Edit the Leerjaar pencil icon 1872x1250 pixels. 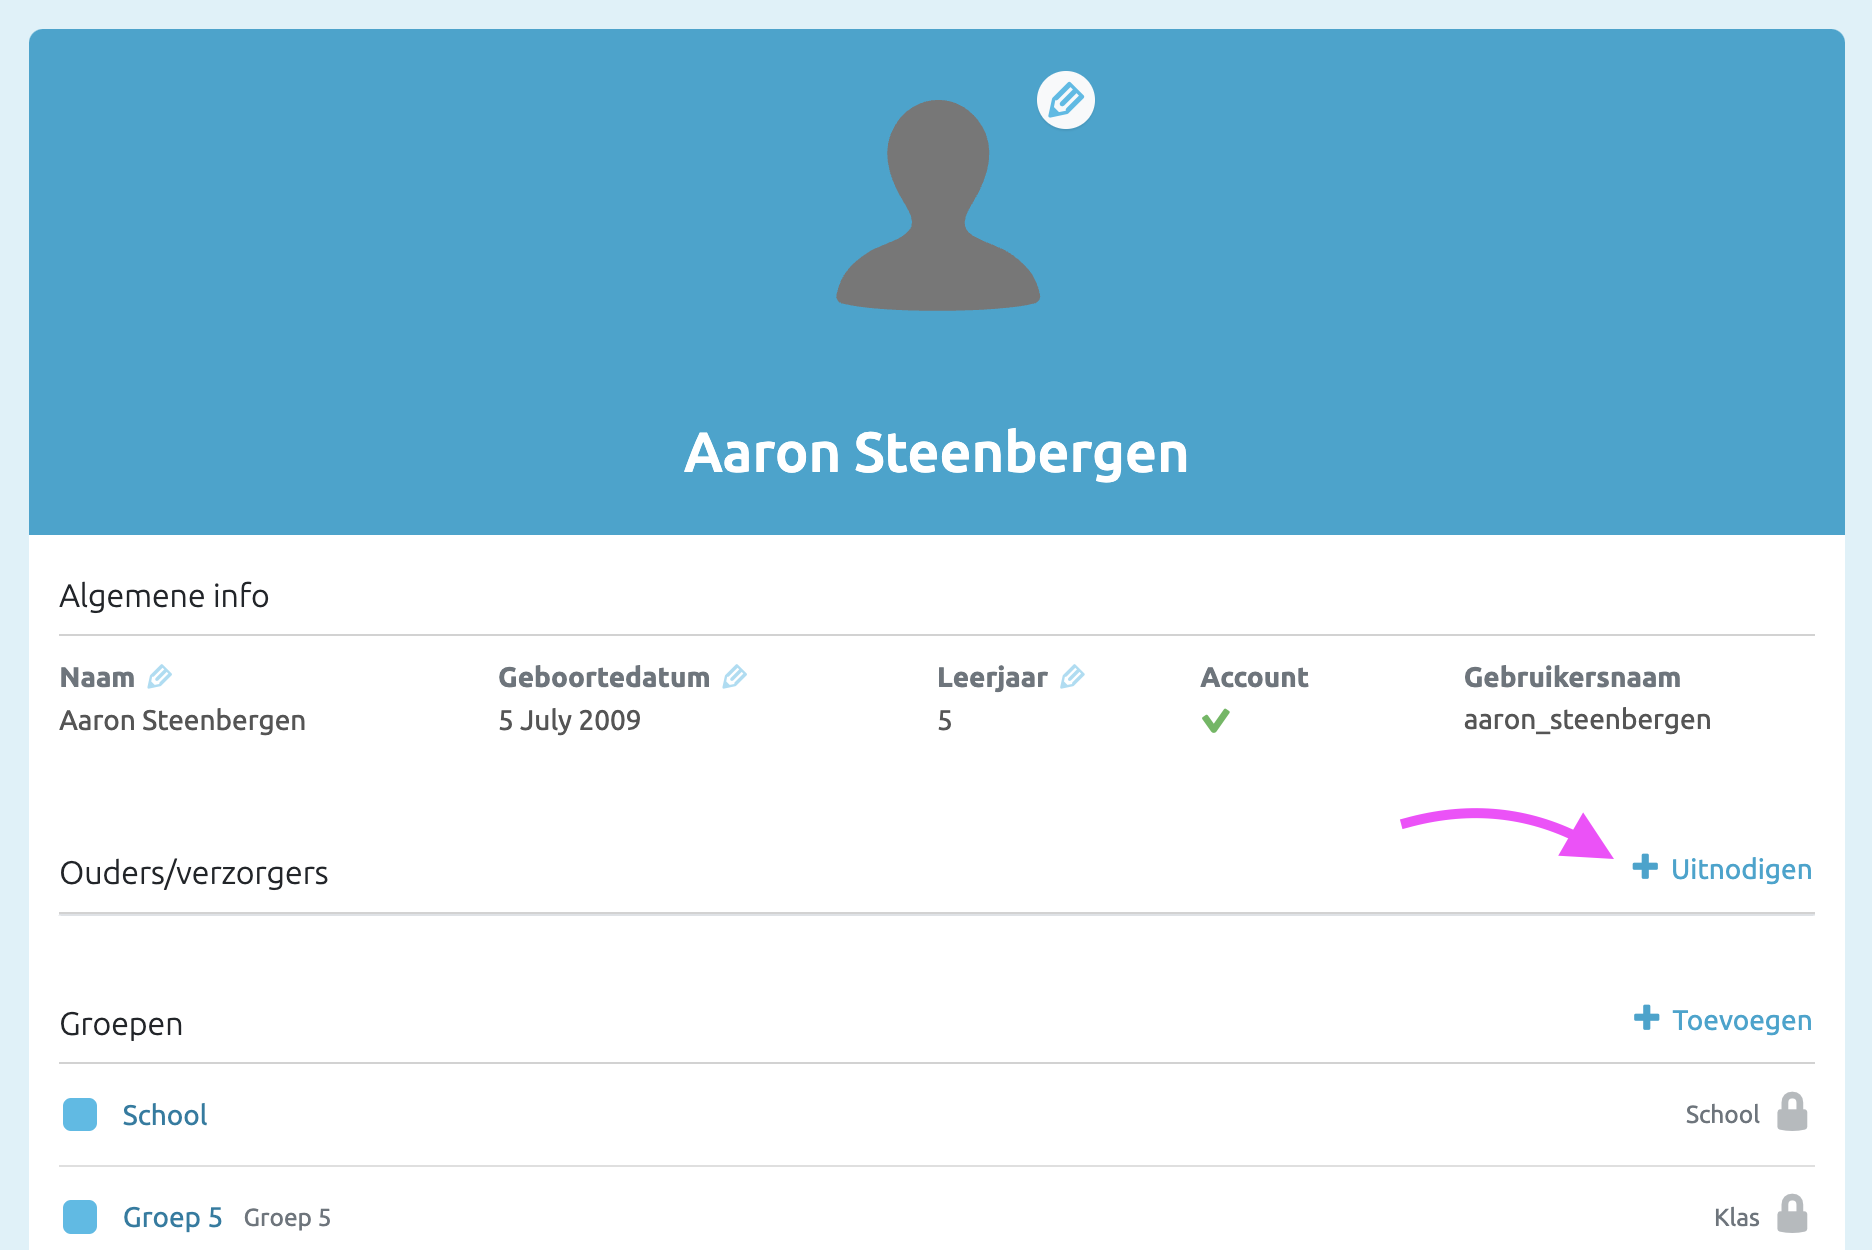1072,677
